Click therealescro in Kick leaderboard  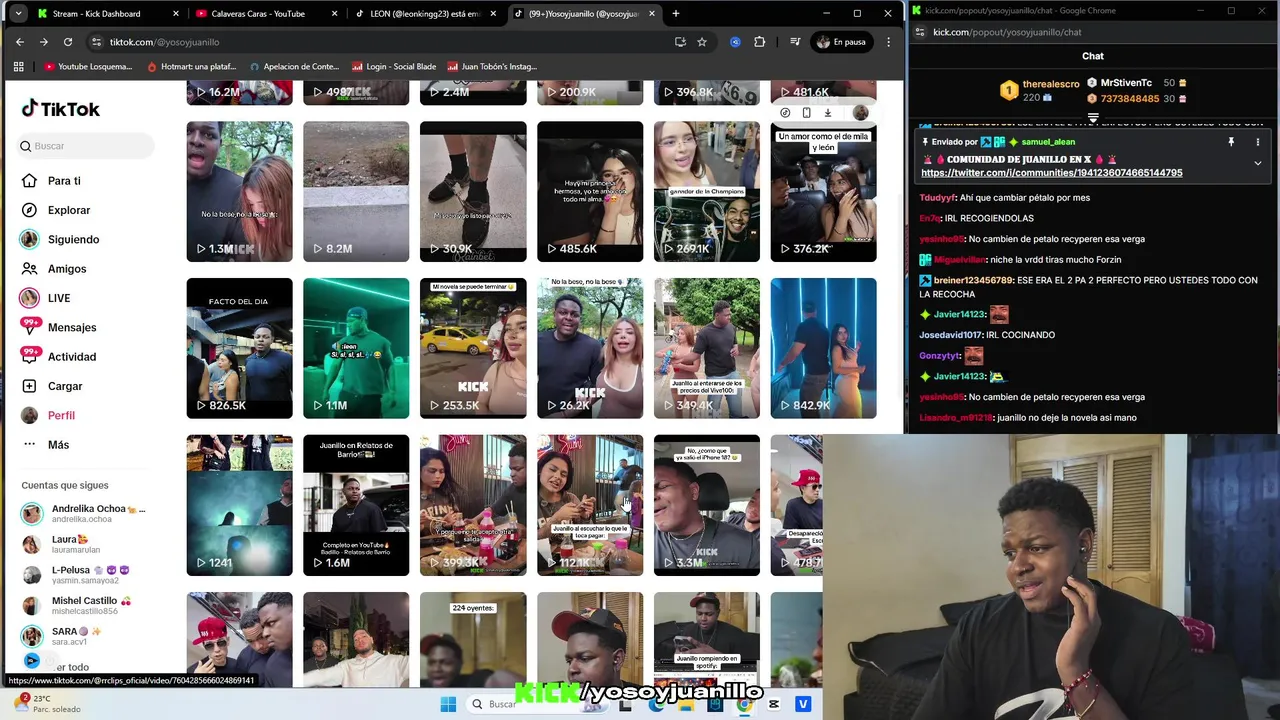click(x=1051, y=84)
